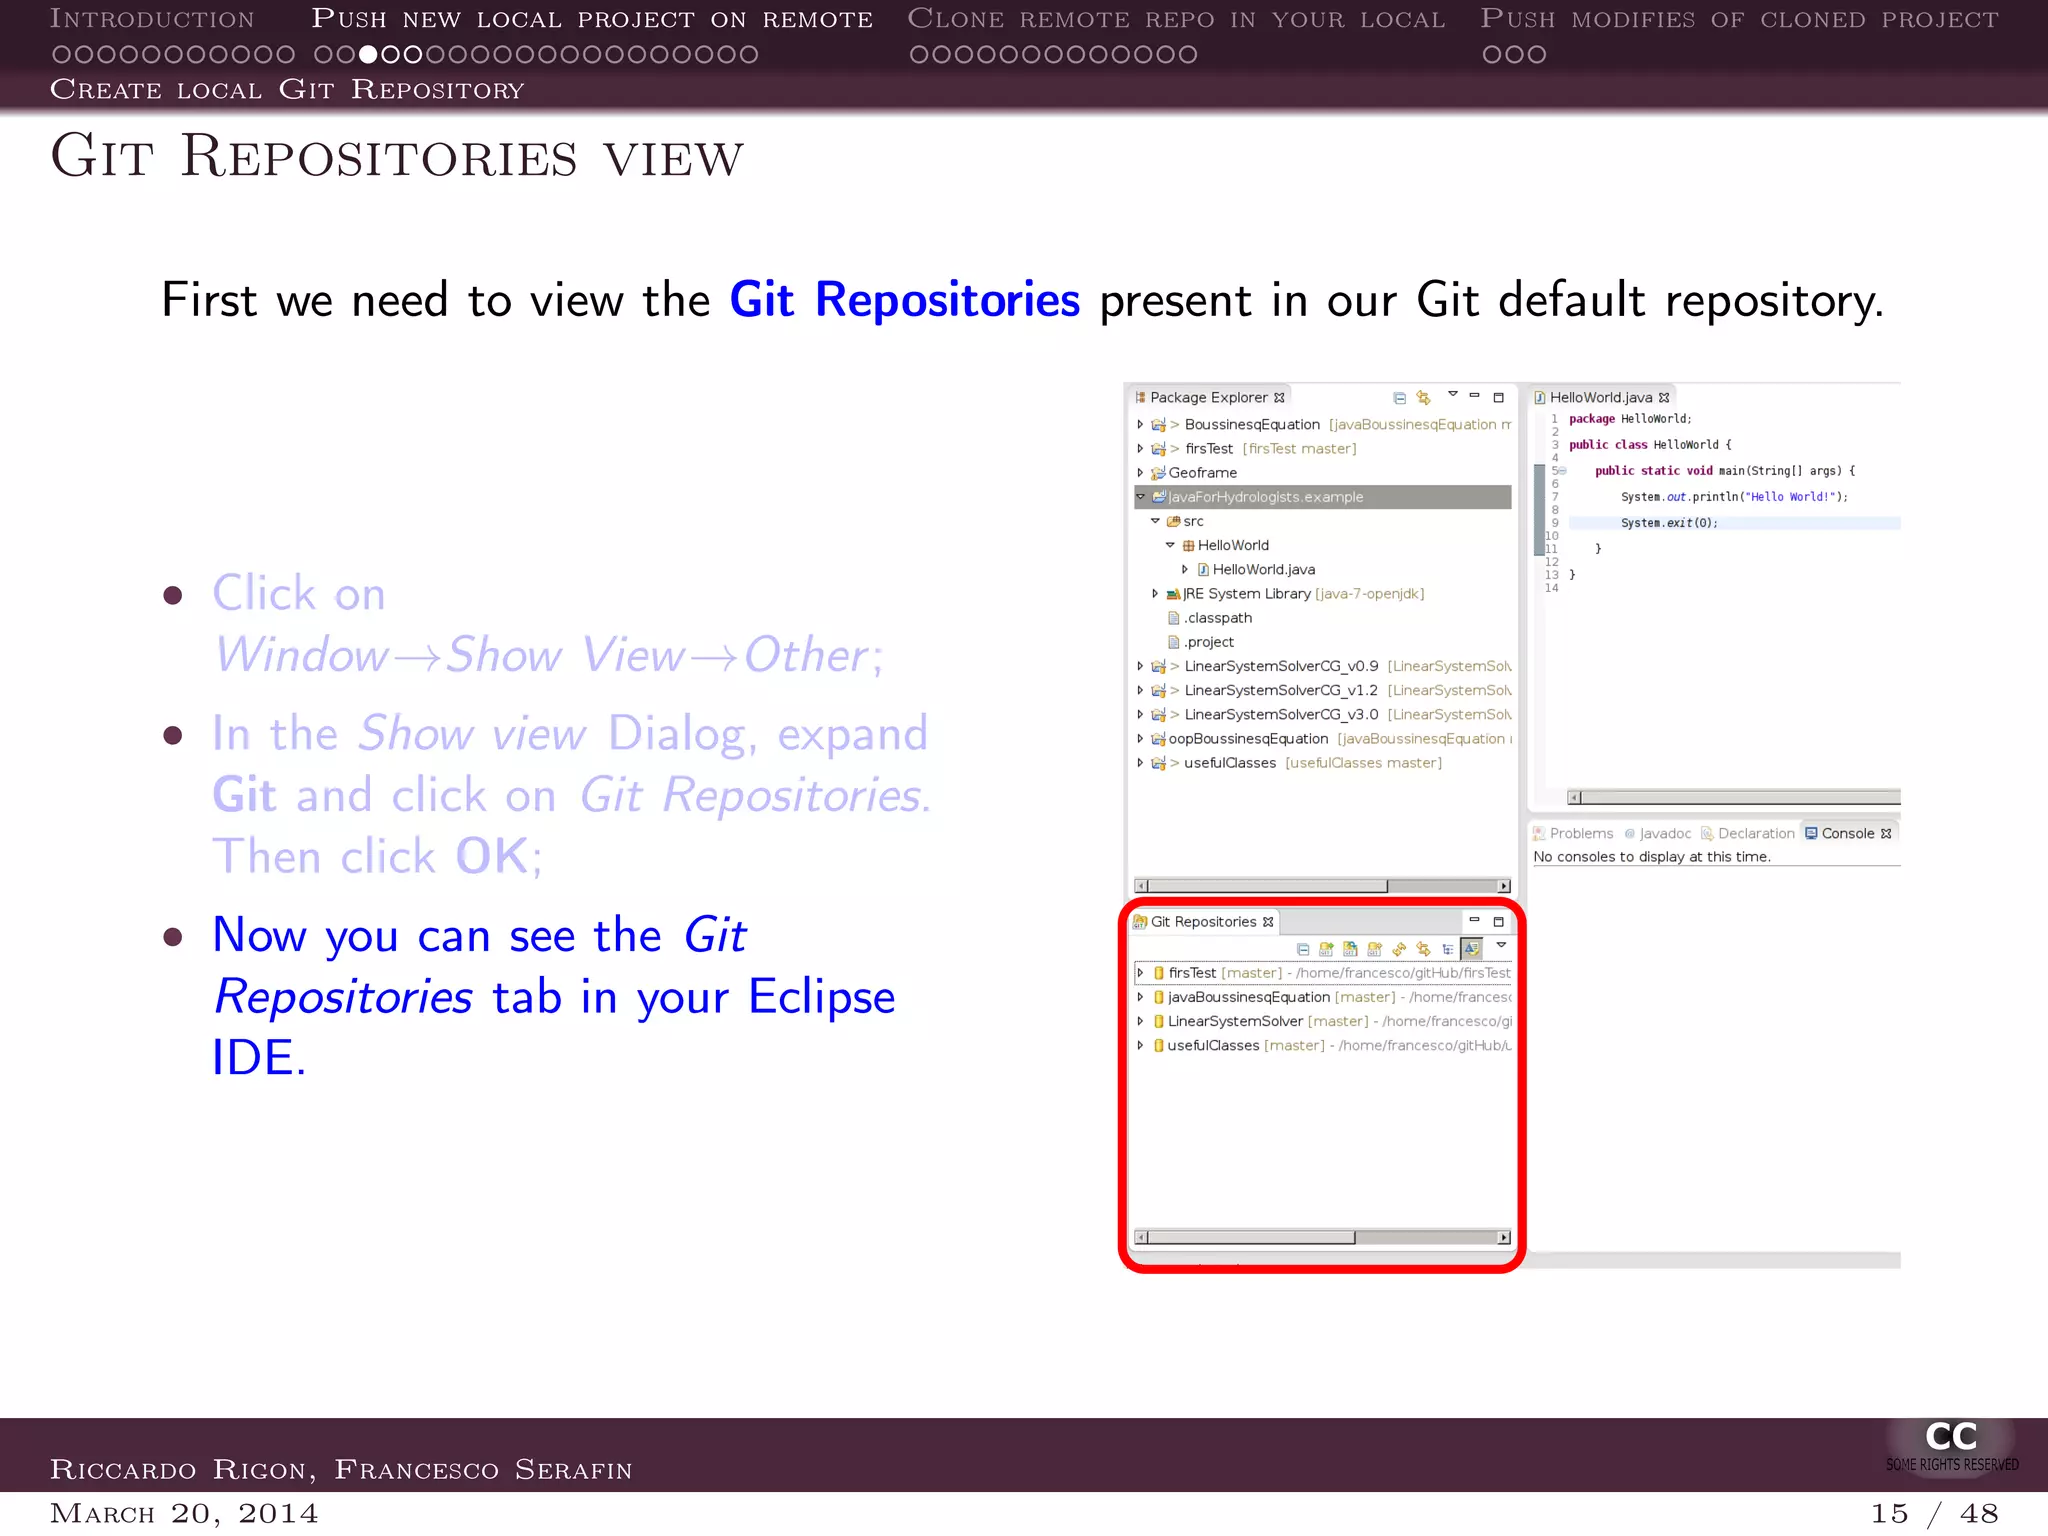Open Package Explorer view menu triangle
2048x1536 pixels.
(1452, 394)
